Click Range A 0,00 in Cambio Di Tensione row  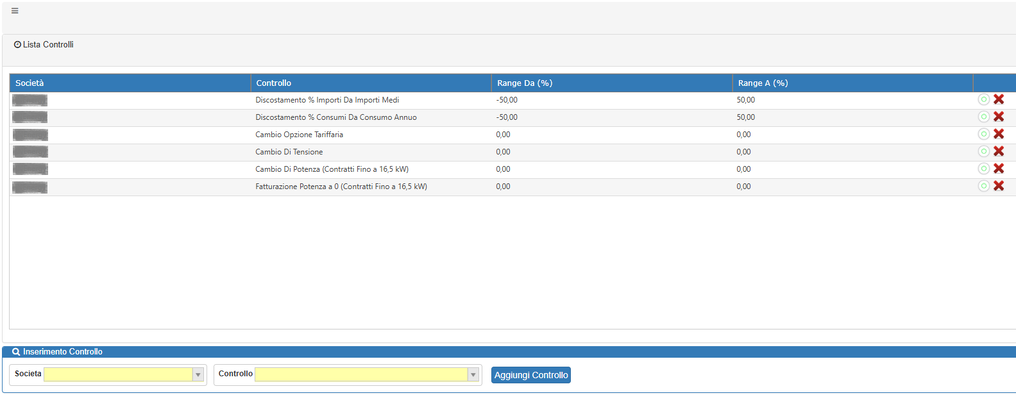click(744, 152)
